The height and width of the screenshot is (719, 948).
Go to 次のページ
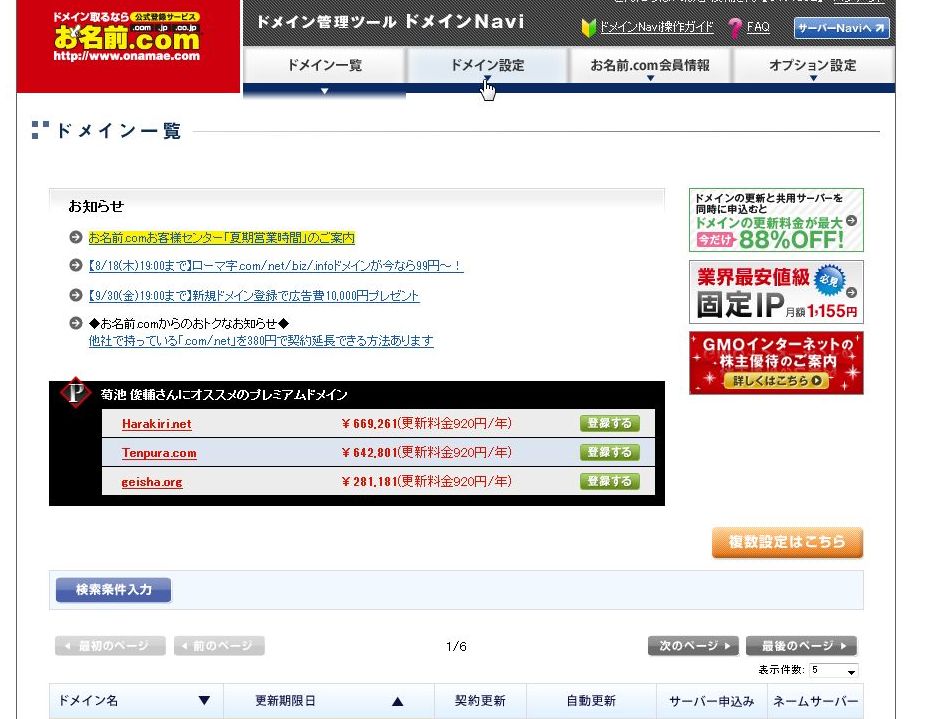[x=694, y=646]
